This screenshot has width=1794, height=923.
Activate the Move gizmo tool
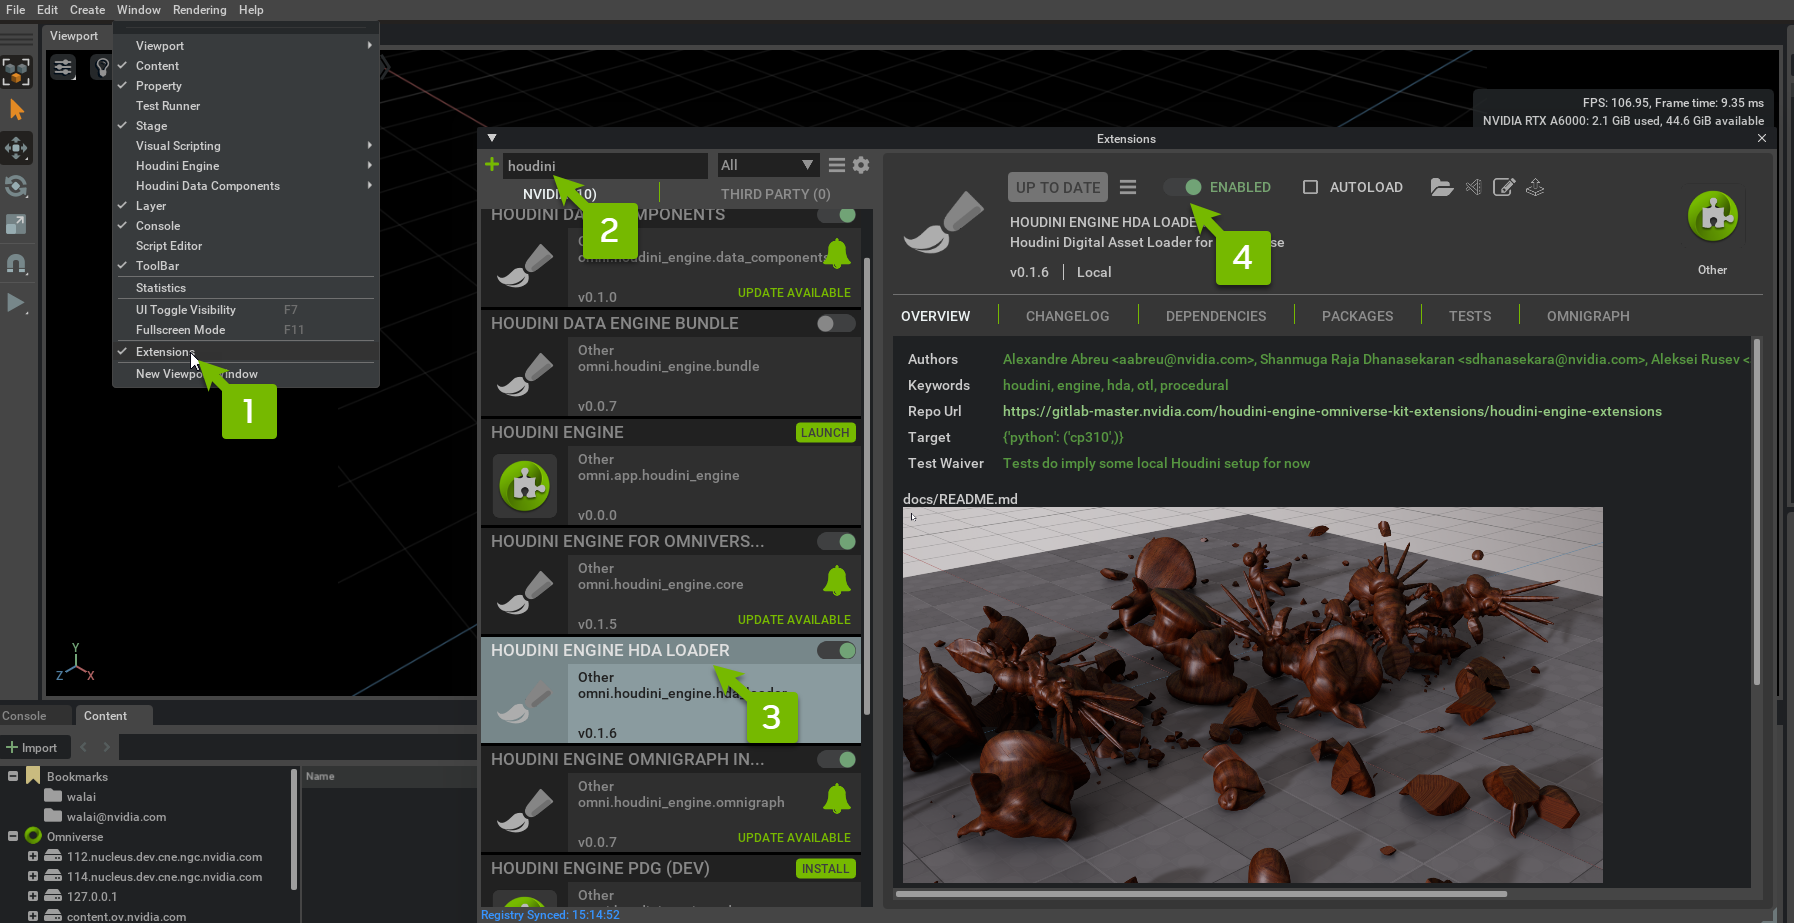(x=16, y=148)
